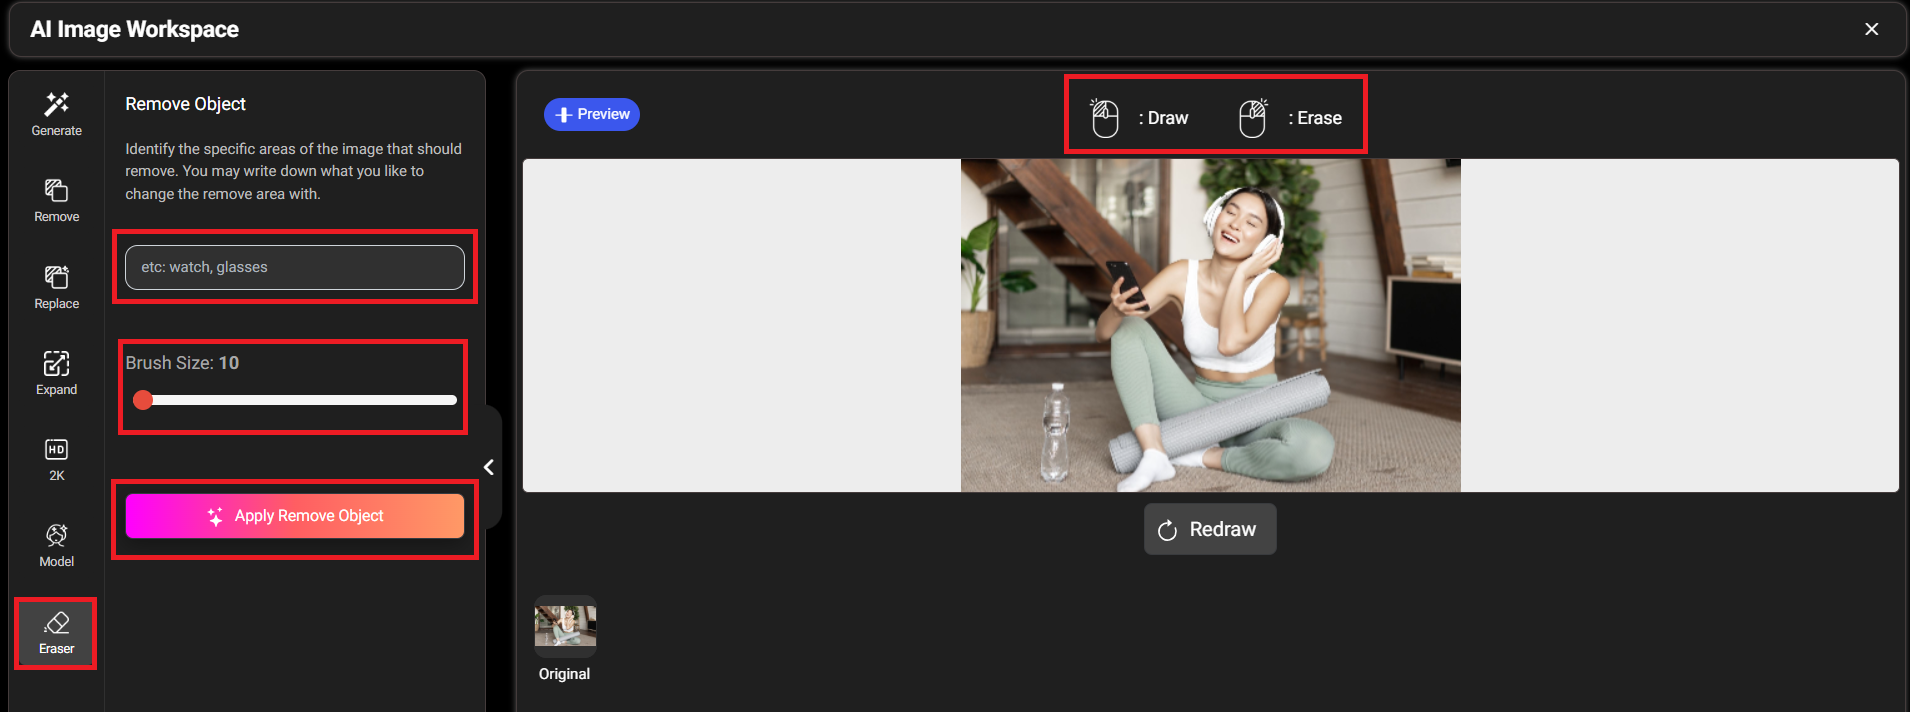
Task: Click the 'Original' caption under the thumbnail
Action: click(564, 674)
